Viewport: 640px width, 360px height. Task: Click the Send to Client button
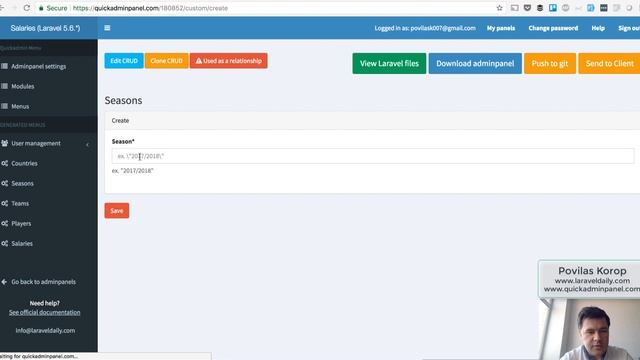click(x=609, y=63)
